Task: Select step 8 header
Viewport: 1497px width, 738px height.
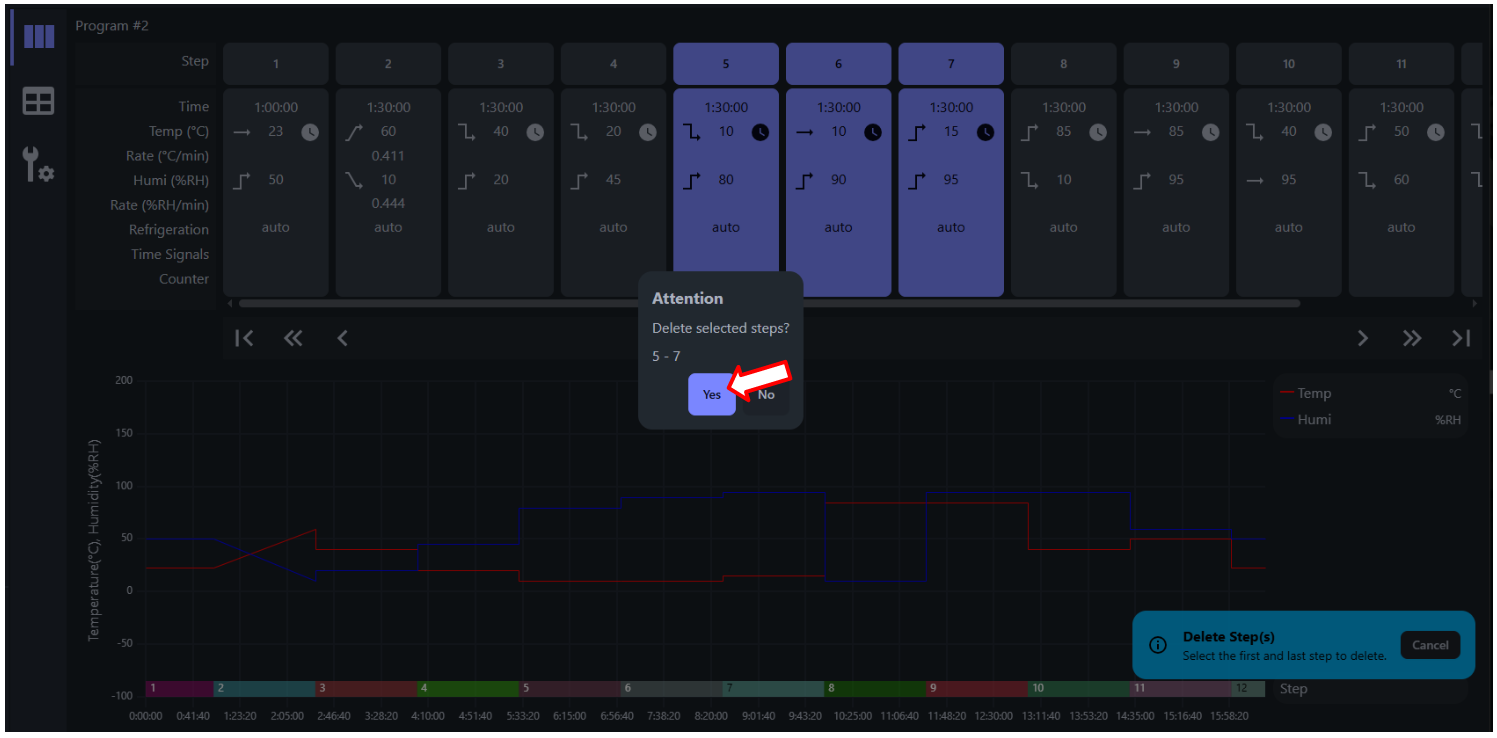Action: (1063, 63)
